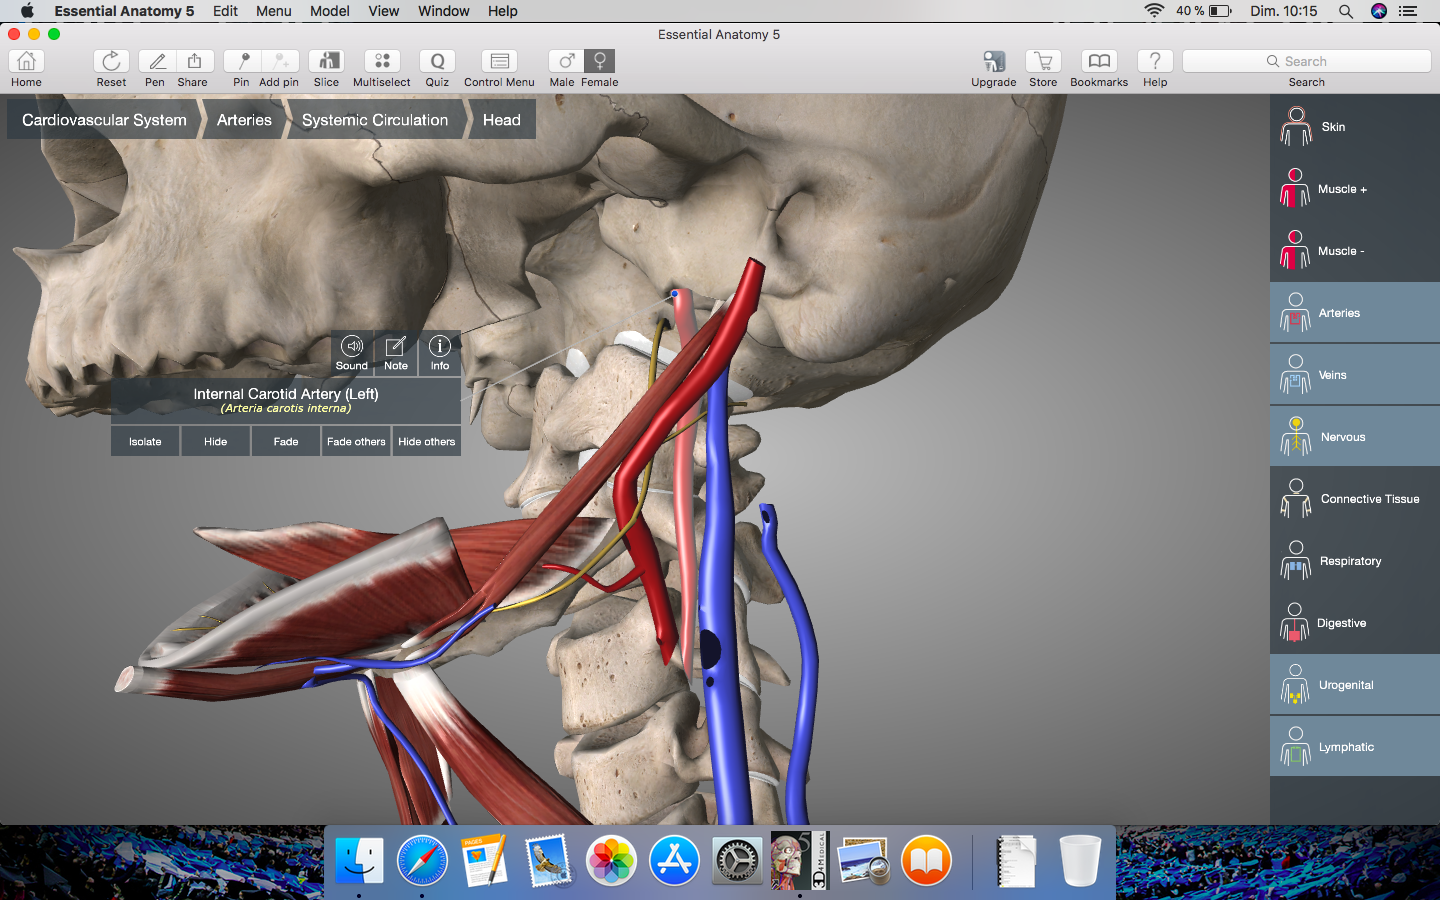Activate the Multiselect tool
The width and height of the screenshot is (1440, 900).
coord(382,62)
